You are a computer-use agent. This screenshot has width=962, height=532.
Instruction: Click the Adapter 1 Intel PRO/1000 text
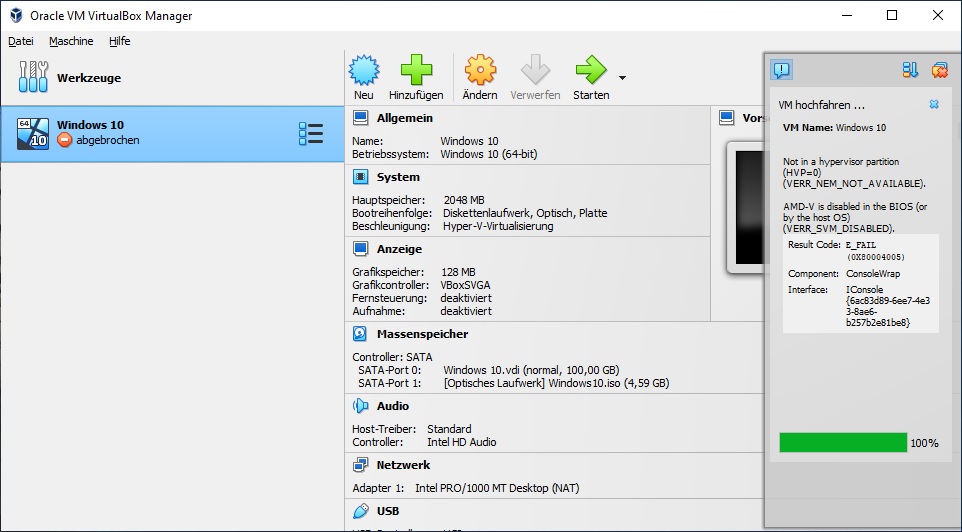[x=497, y=488]
